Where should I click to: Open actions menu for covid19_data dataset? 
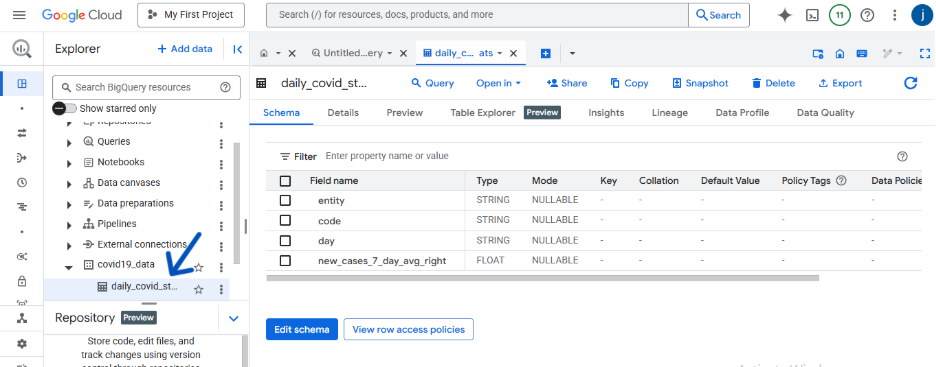point(221,267)
